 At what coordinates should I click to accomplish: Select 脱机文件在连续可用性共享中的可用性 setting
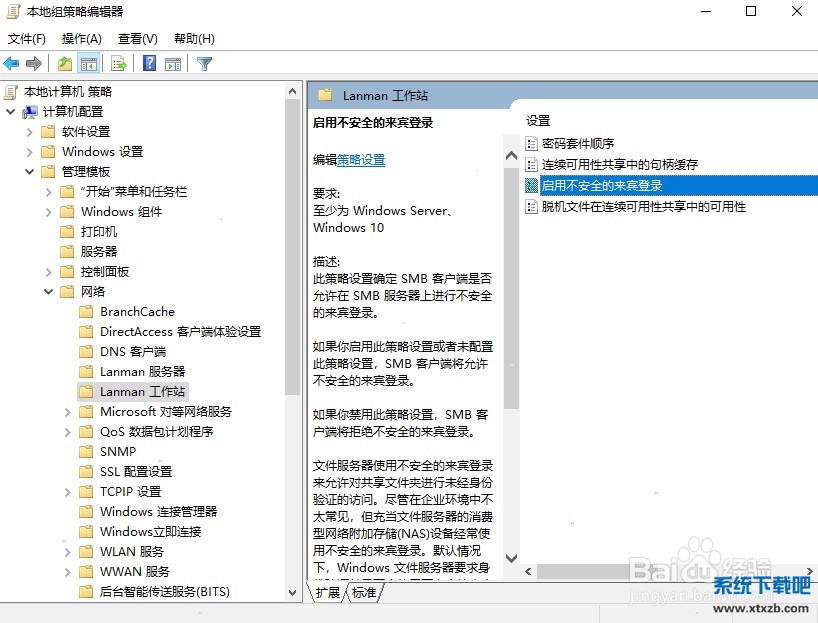click(643, 207)
